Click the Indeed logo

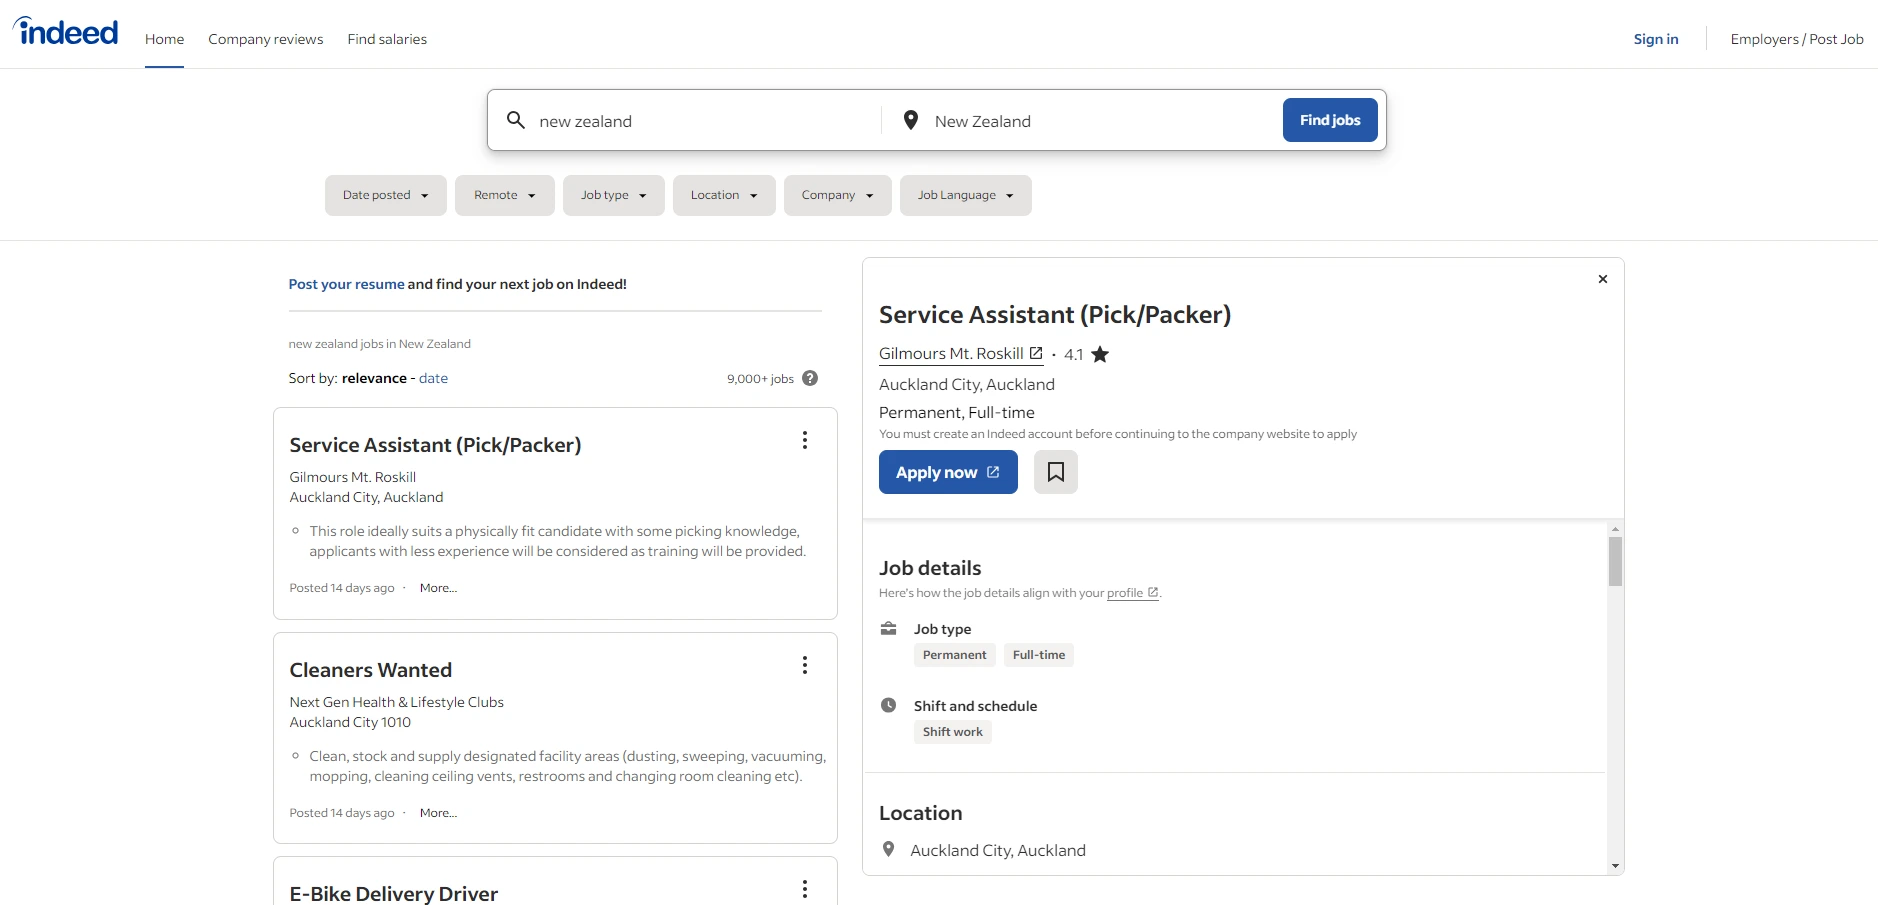coord(66,32)
